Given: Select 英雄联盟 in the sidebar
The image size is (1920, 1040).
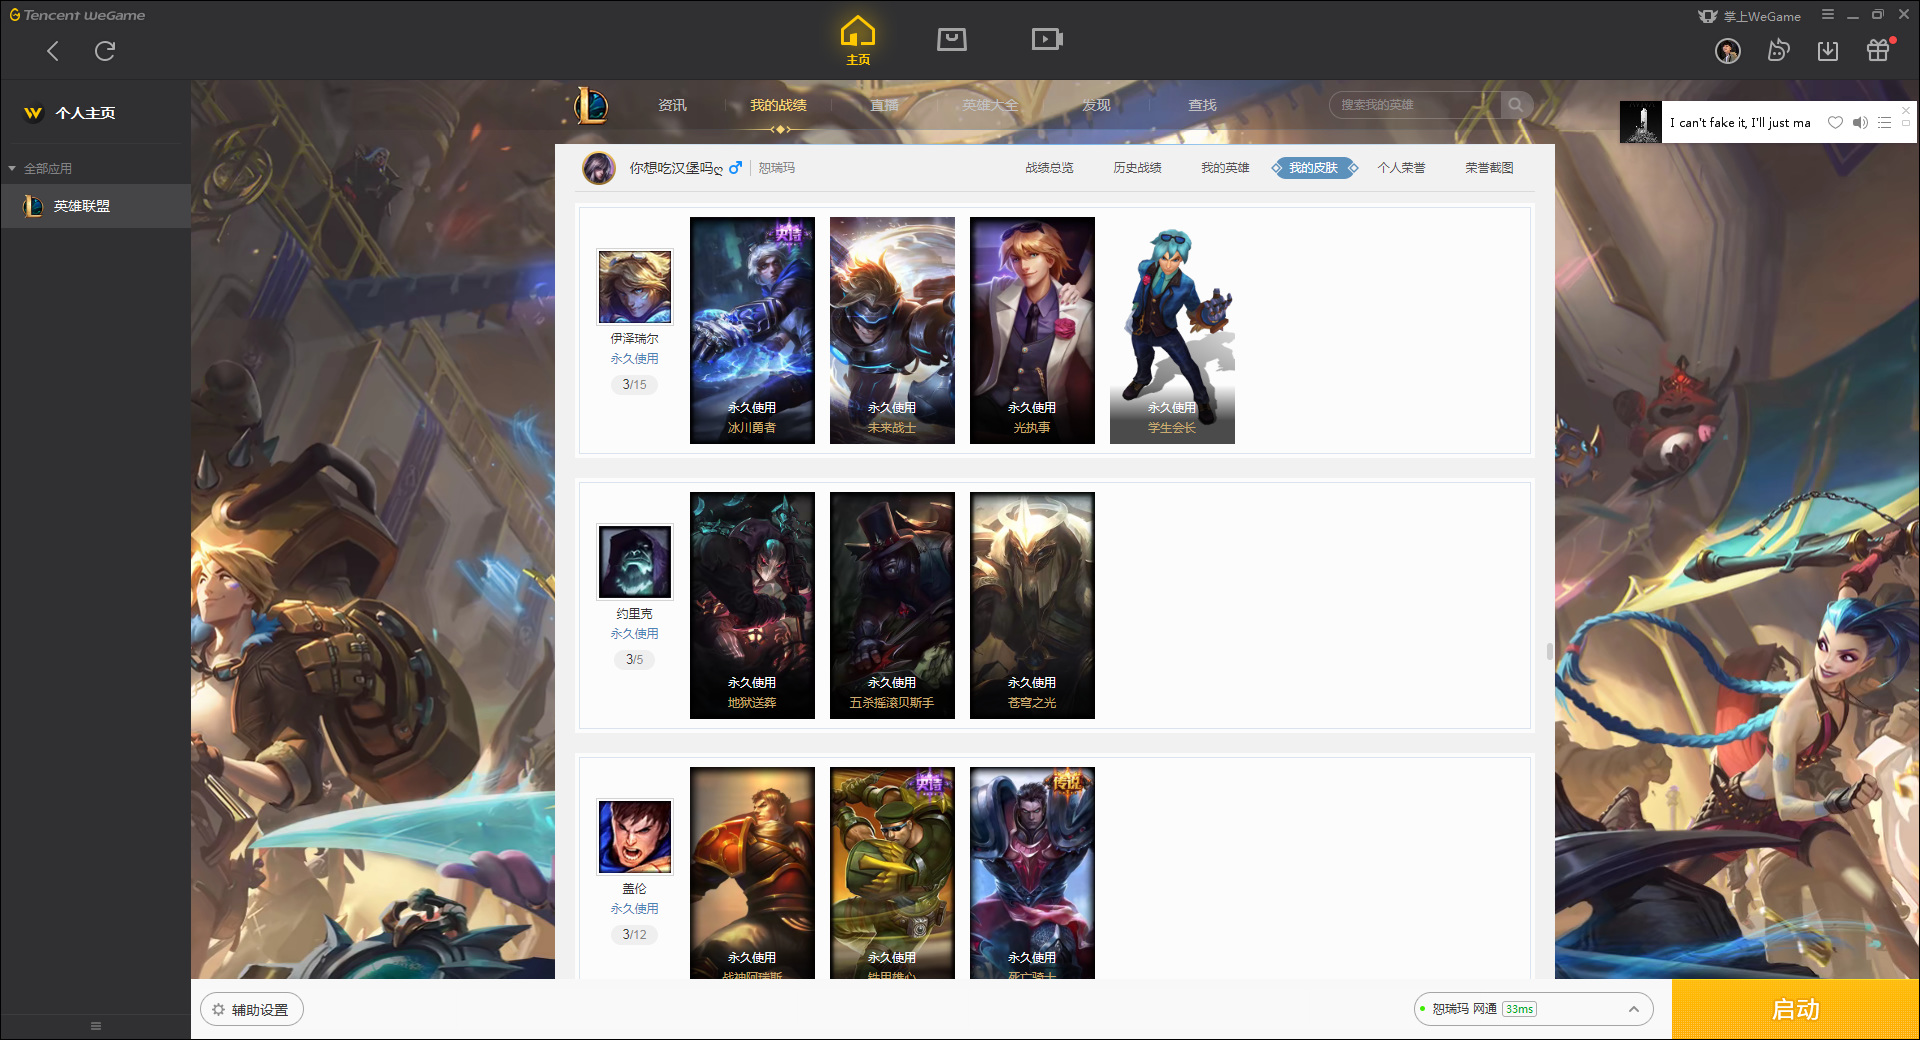Looking at the screenshot, I should coord(95,206).
